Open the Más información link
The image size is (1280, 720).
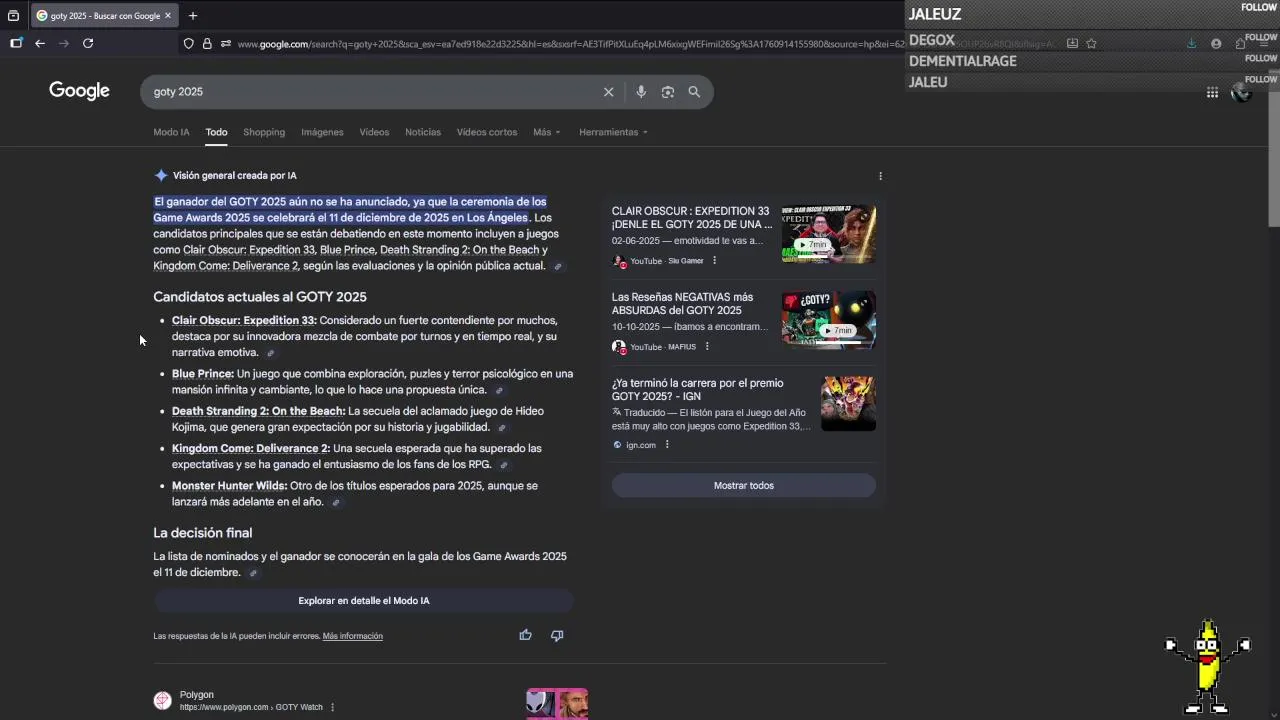tap(352, 636)
